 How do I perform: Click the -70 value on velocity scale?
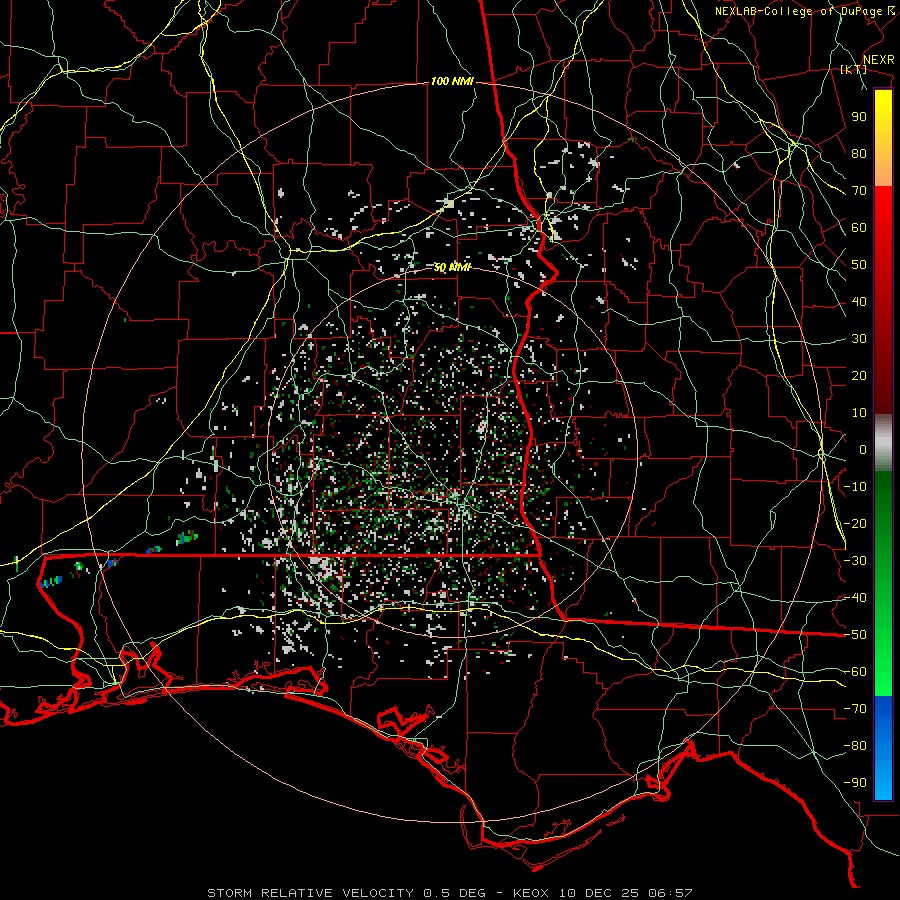click(855, 709)
